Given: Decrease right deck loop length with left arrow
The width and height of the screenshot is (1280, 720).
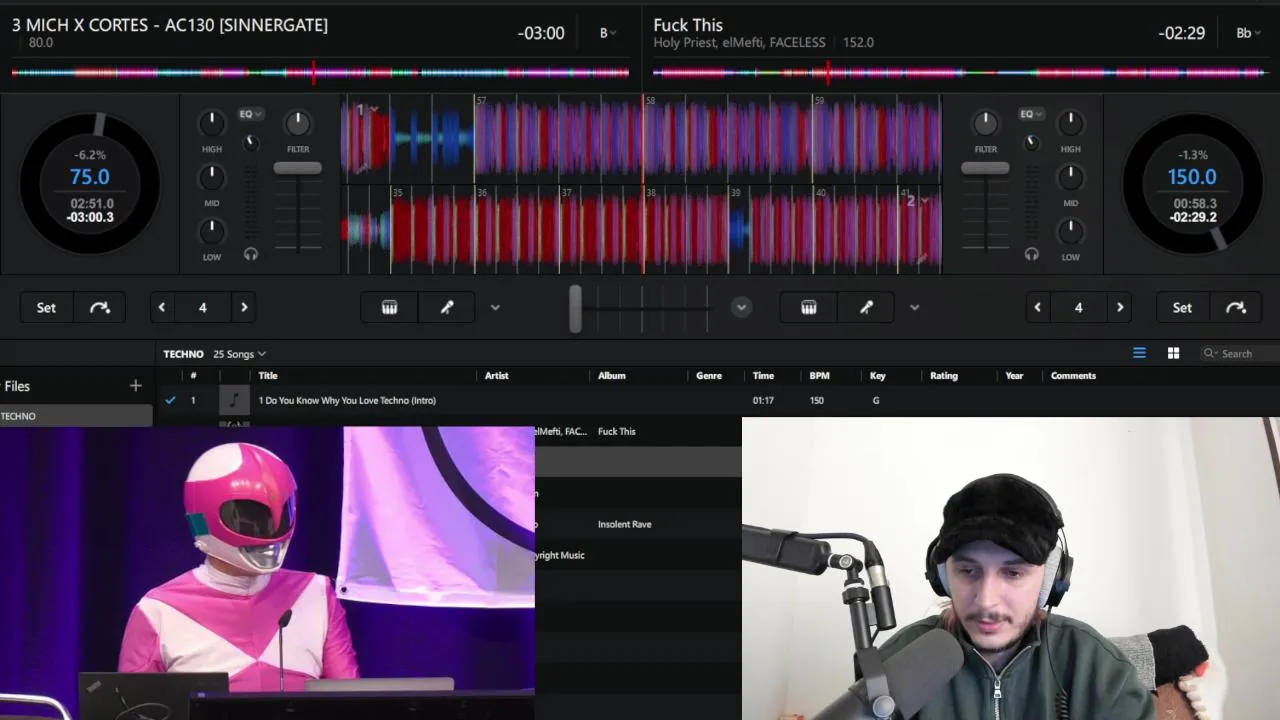Looking at the screenshot, I should point(1037,307).
